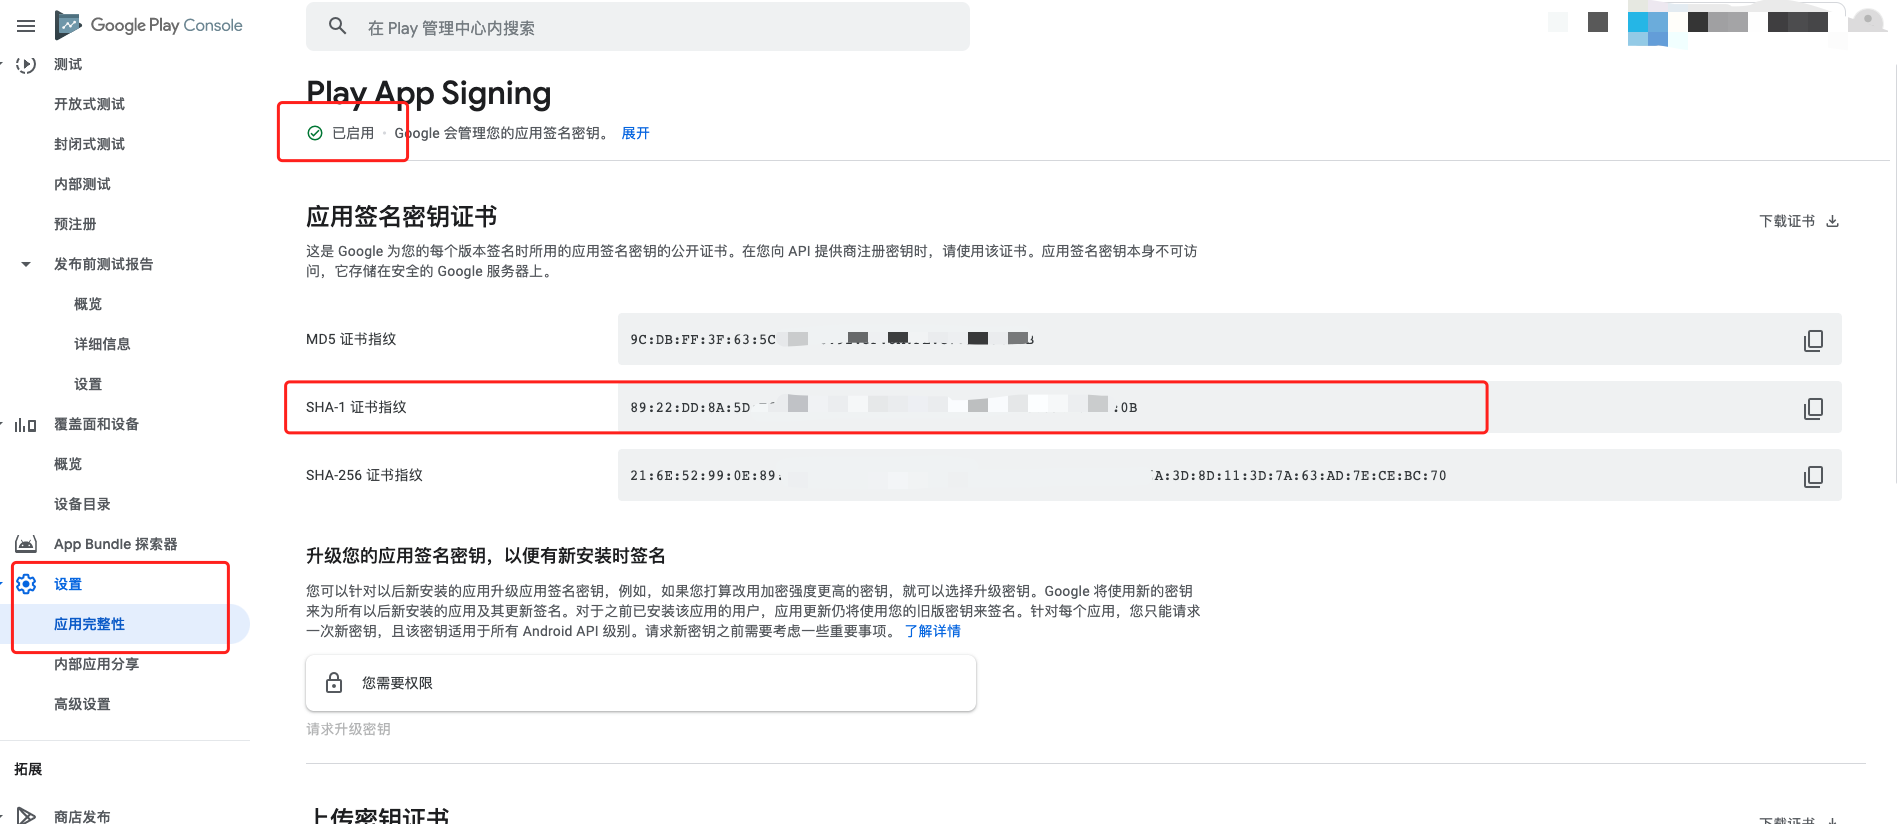Click the SHA-256 fingerprint value
Image resolution: width=1897 pixels, height=824 pixels.
[1038, 475]
